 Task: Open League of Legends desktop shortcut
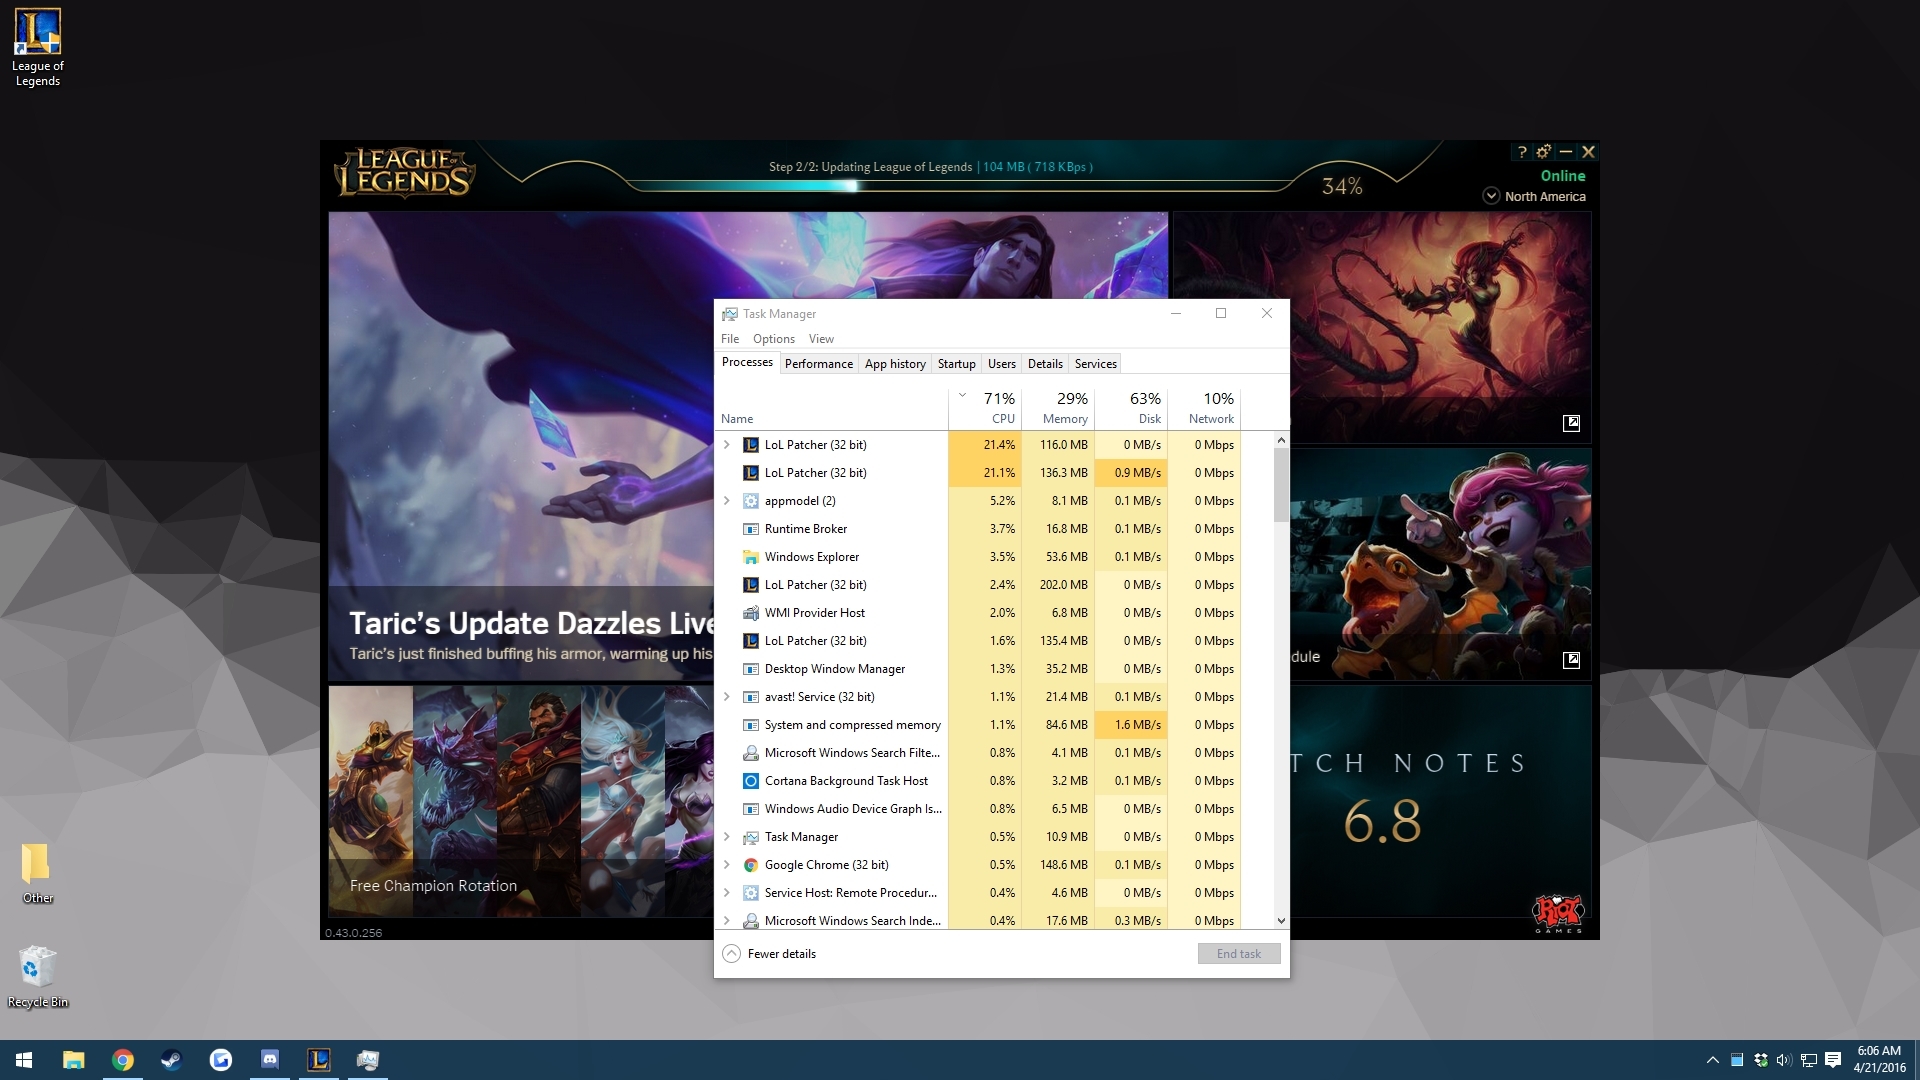tap(38, 47)
